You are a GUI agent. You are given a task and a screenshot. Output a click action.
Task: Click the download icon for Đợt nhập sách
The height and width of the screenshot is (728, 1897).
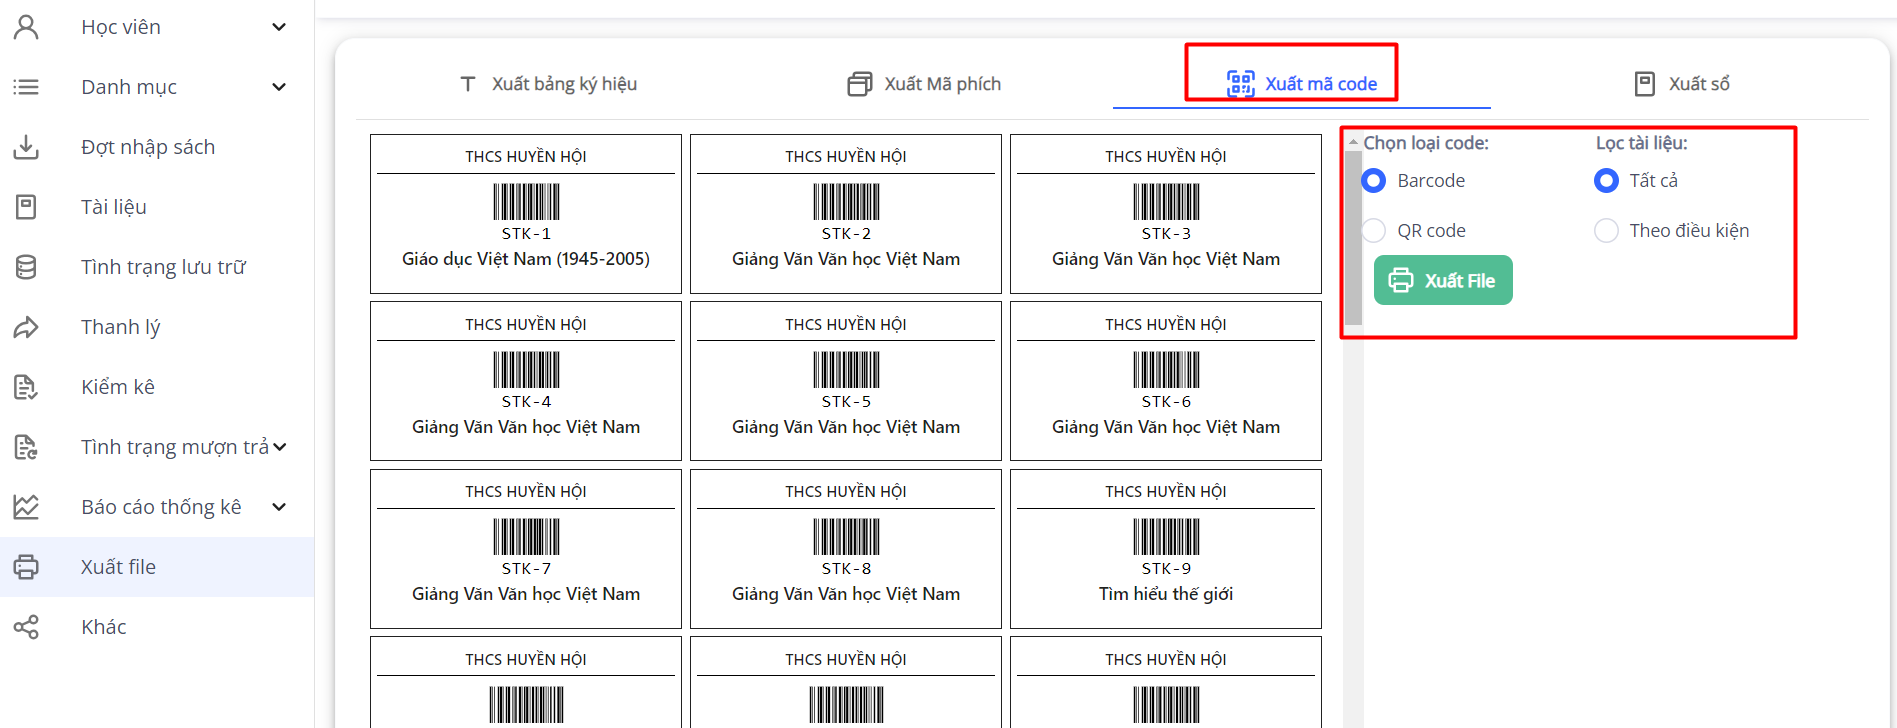click(x=26, y=147)
